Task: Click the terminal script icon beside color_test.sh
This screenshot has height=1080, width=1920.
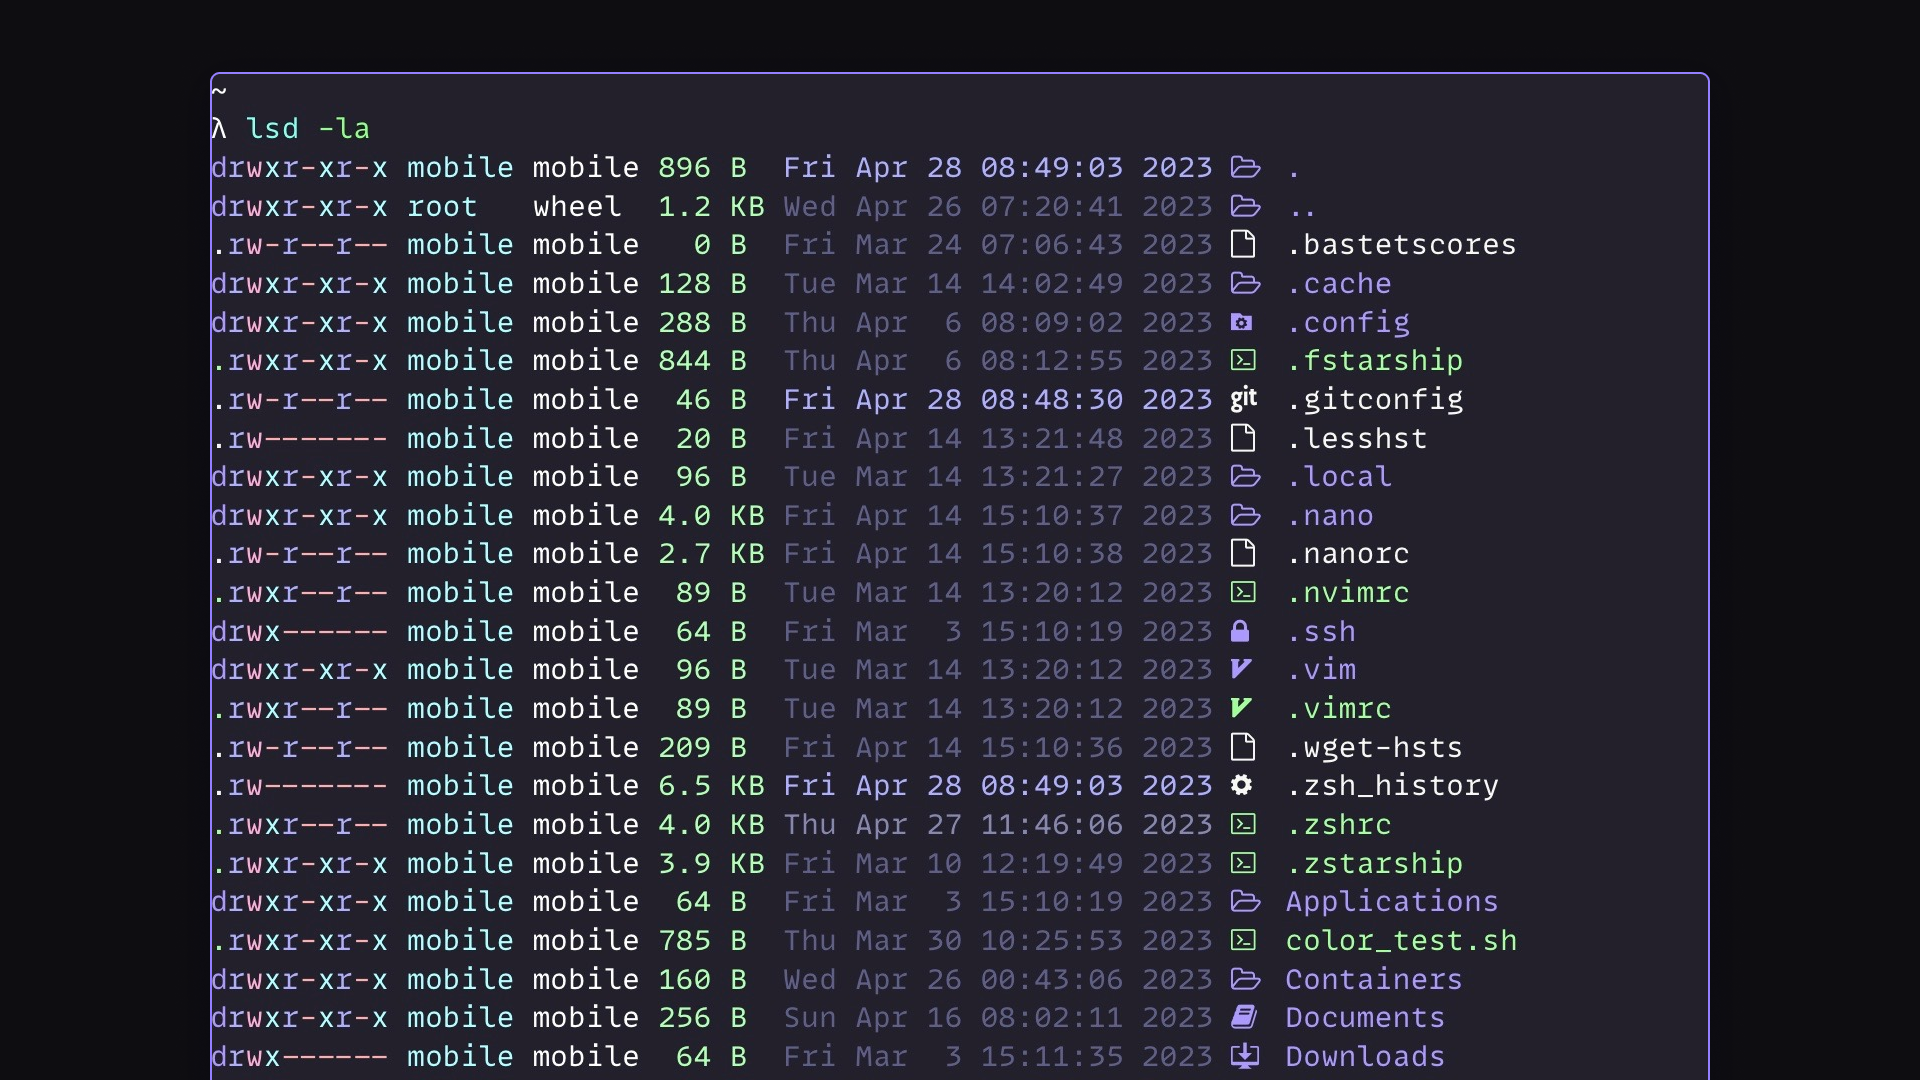Action: pyautogui.click(x=1243, y=940)
